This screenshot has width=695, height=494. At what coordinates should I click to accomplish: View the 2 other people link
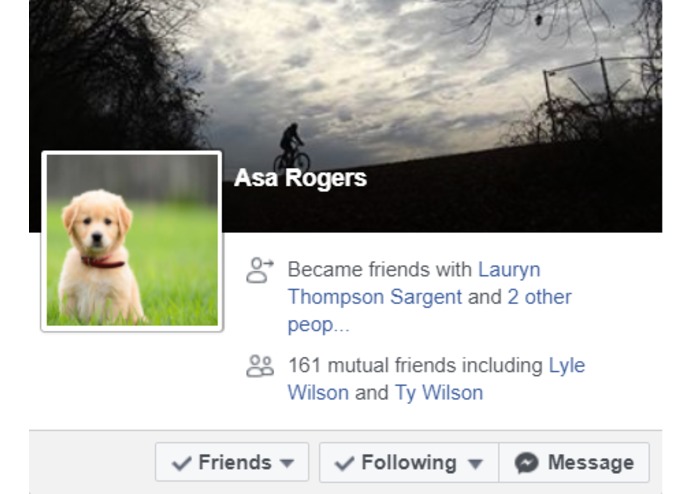pyautogui.click(x=429, y=311)
